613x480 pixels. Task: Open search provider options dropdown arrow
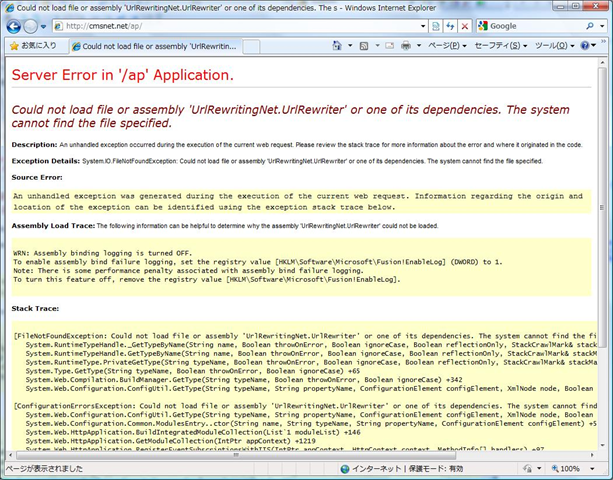[x=602, y=26]
